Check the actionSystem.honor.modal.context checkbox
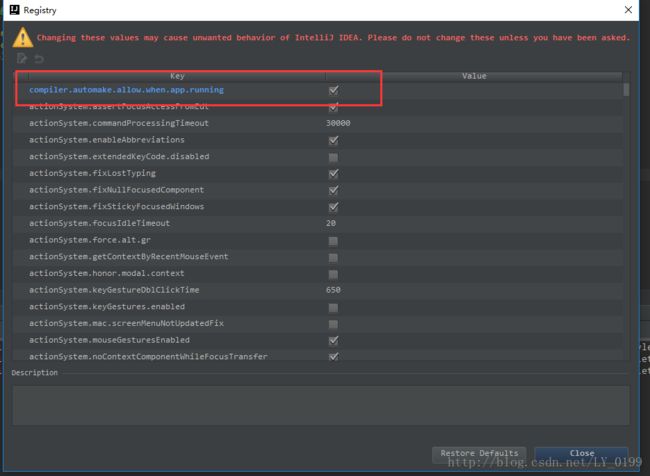Viewport: 650px width, 476px height. [333, 274]
